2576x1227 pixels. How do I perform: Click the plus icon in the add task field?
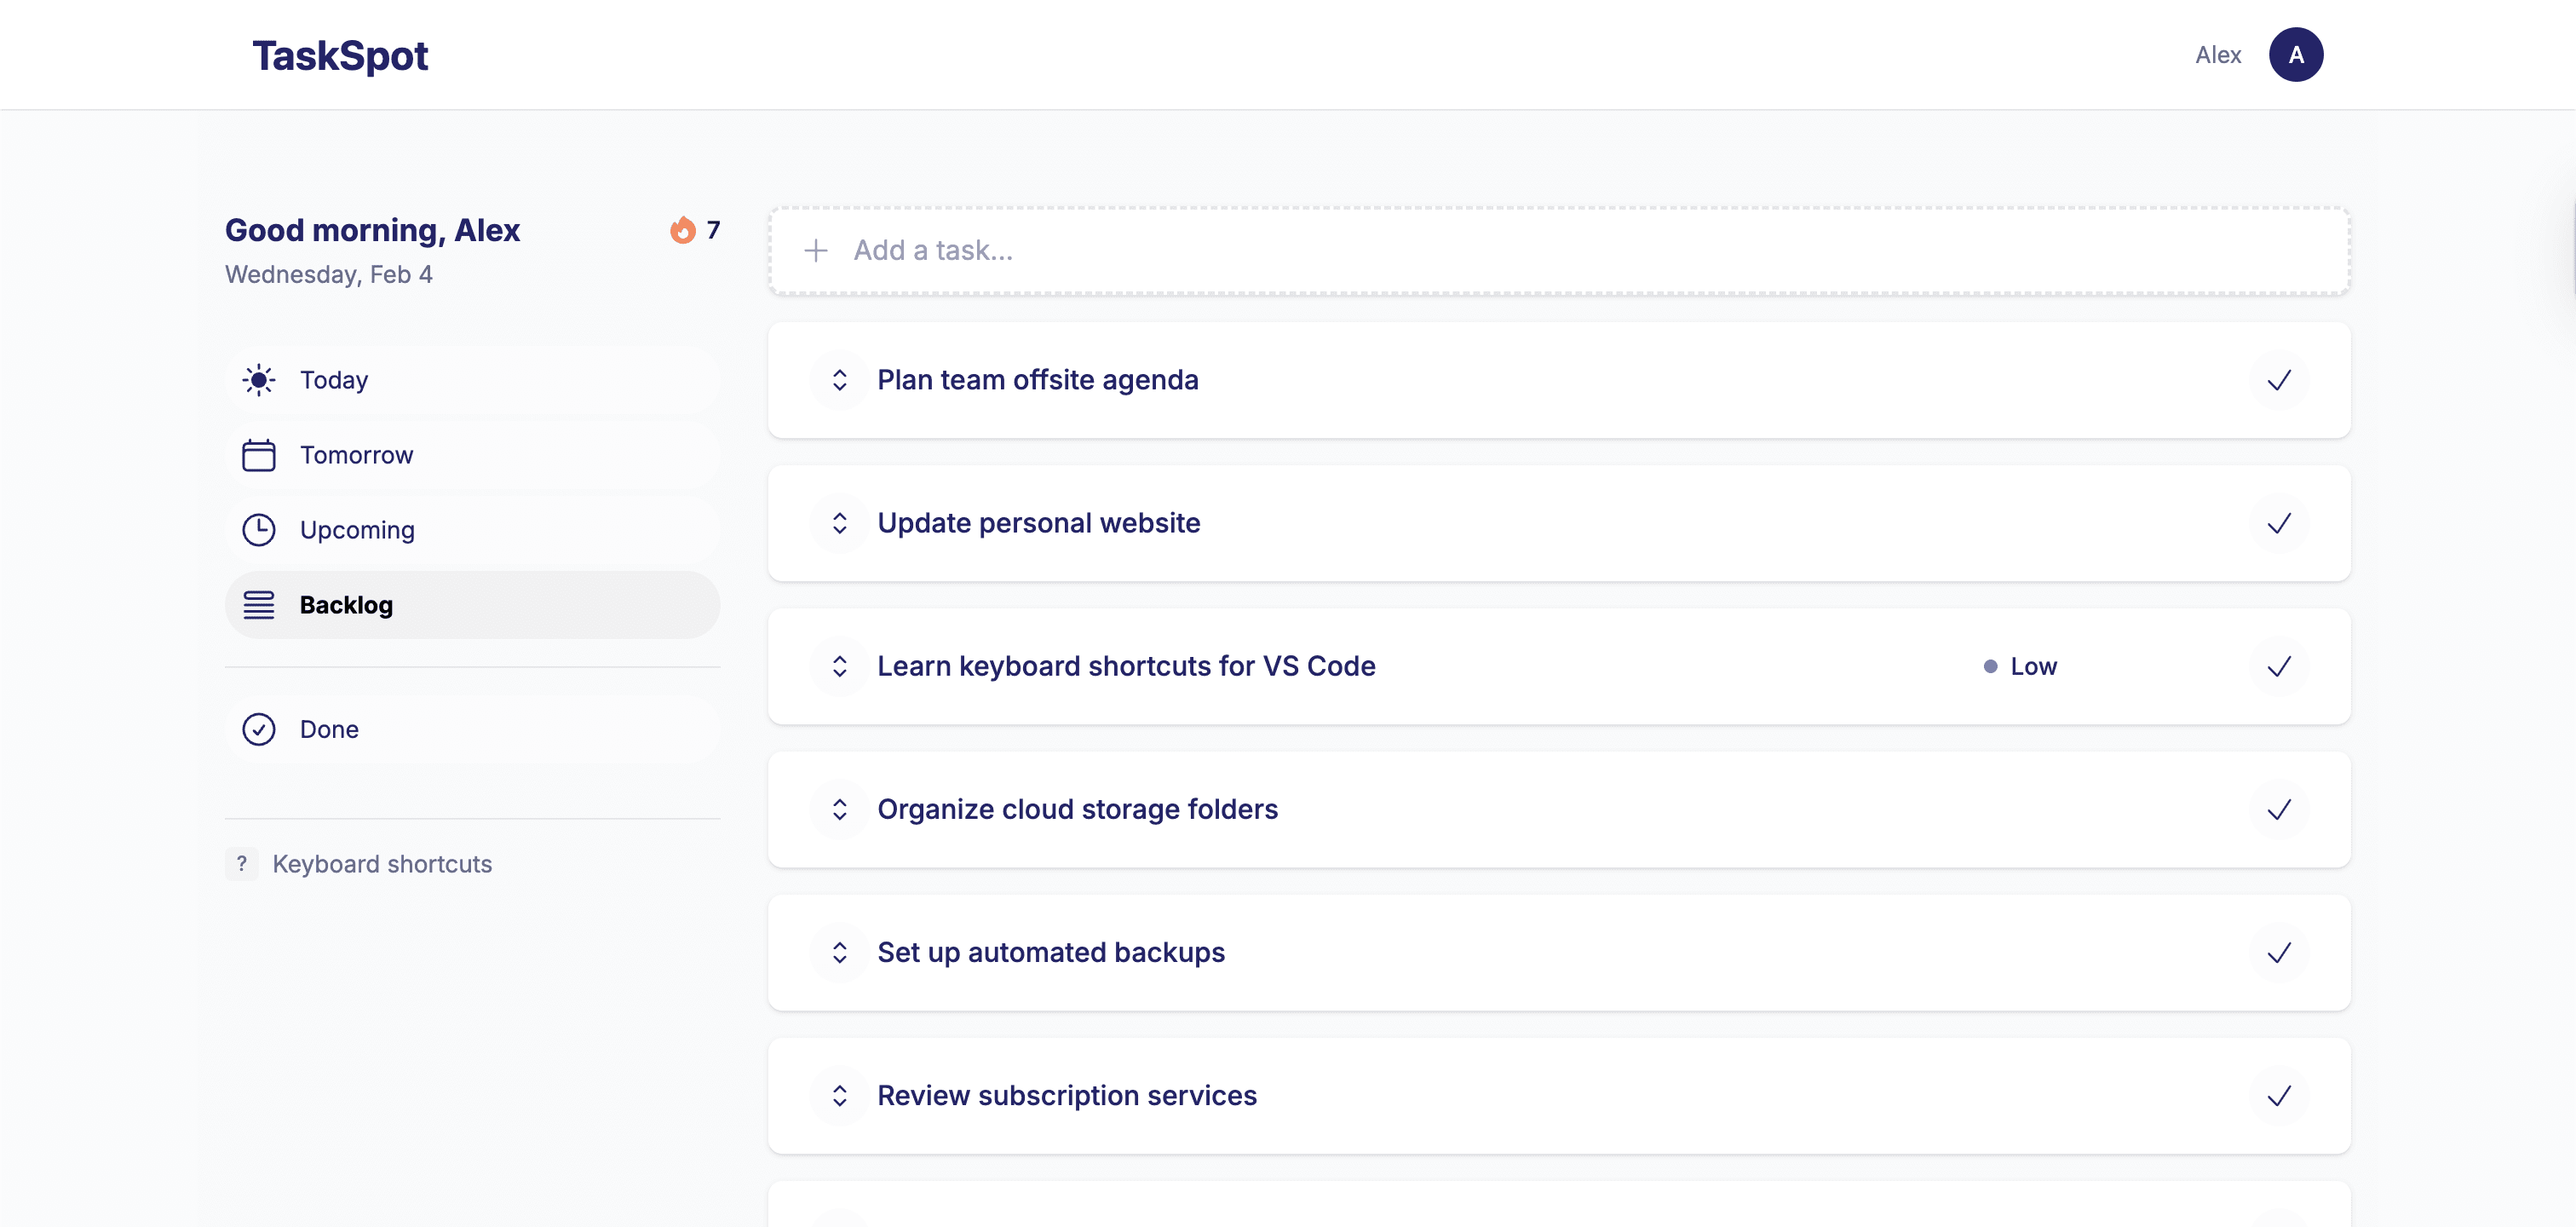(x=817, y=250)
